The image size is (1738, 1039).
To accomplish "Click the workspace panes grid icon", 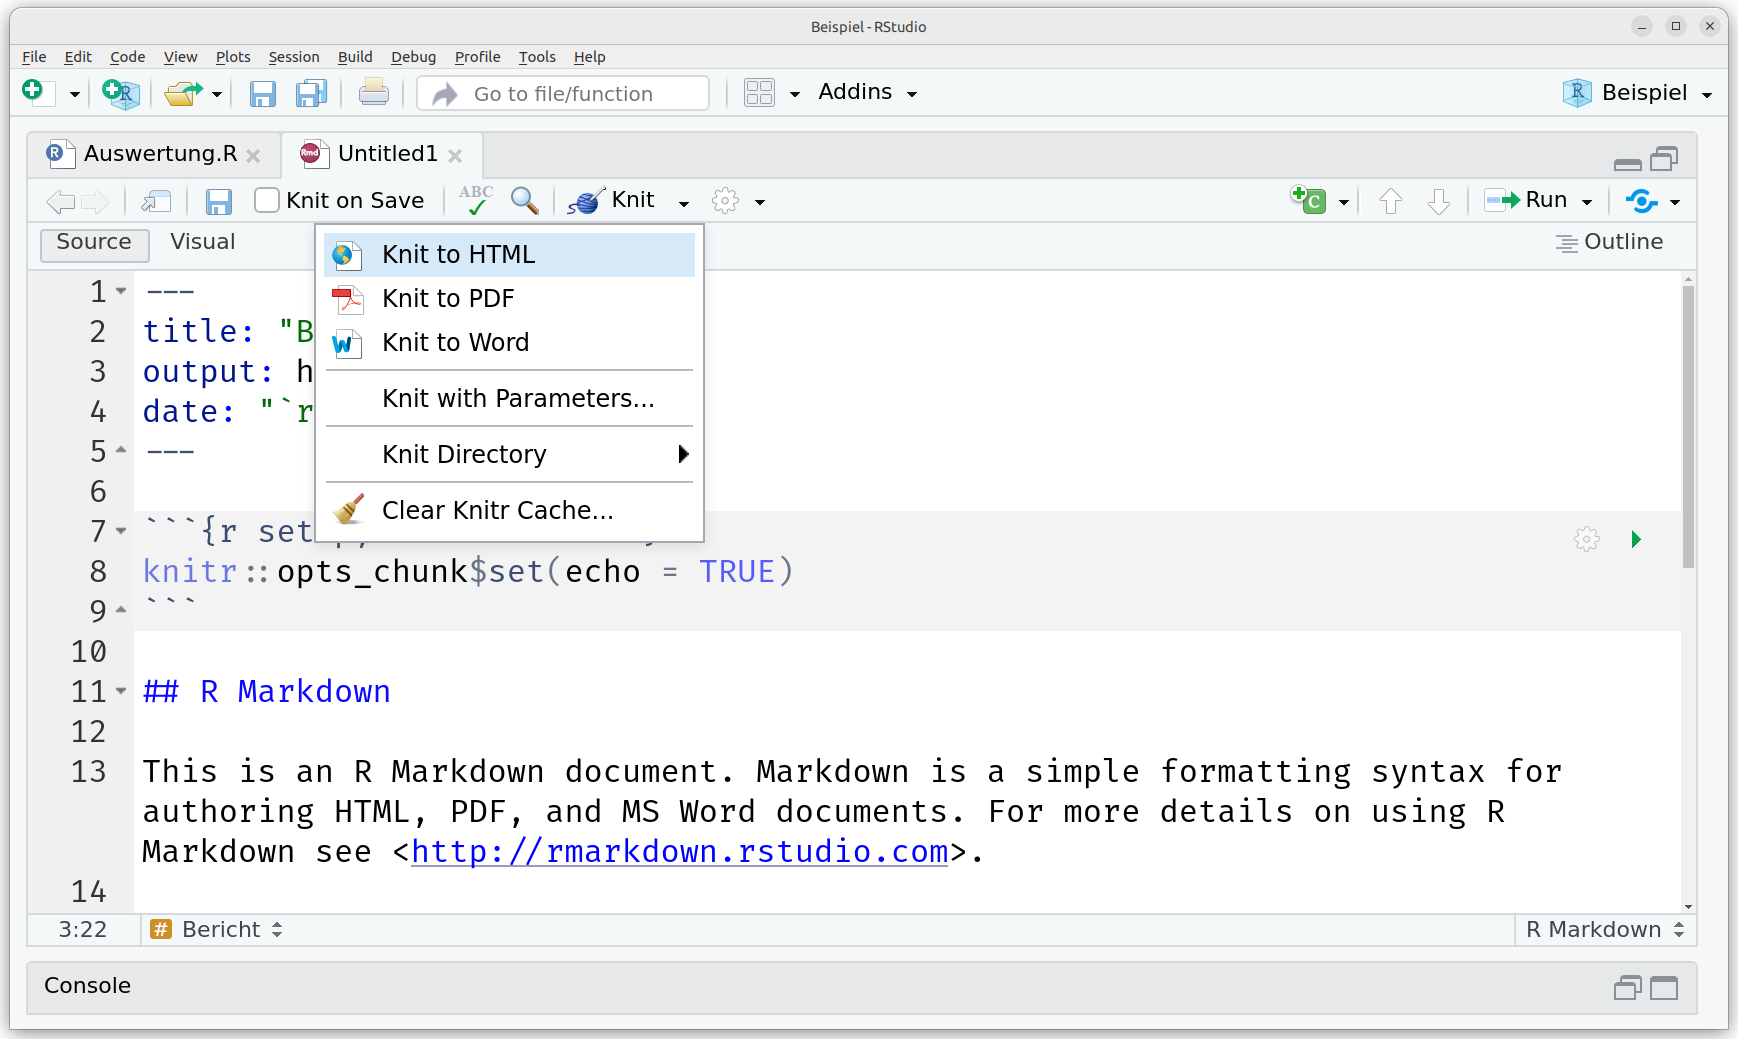I will tap(759, 93).
